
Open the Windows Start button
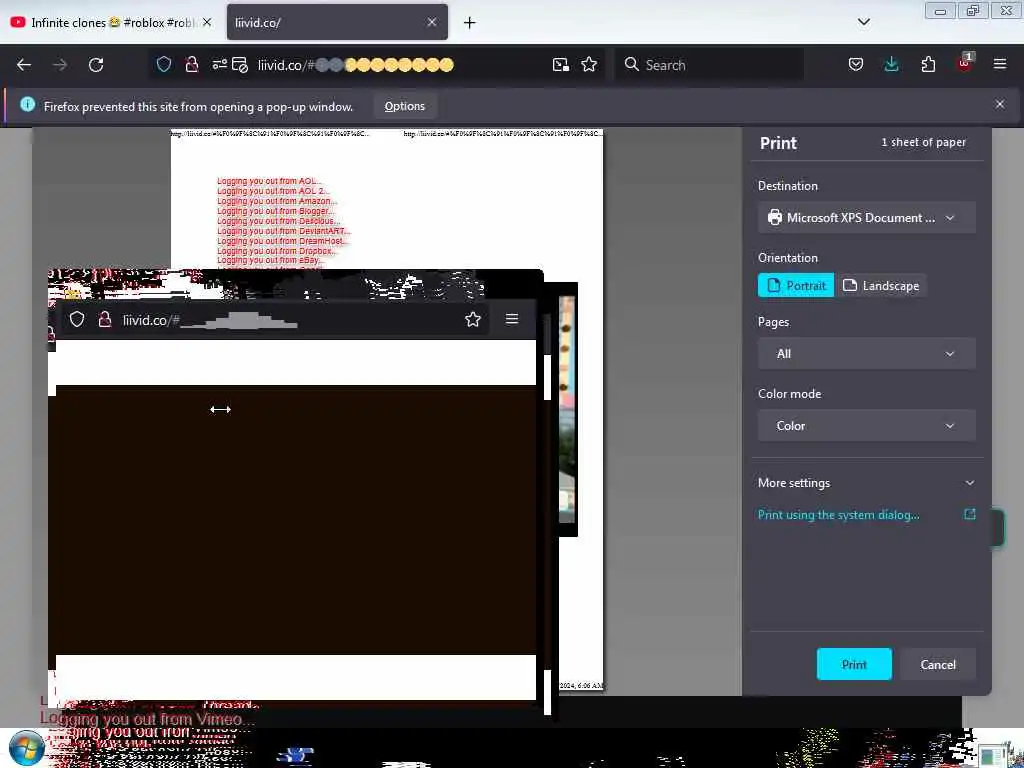pos(26,748)
